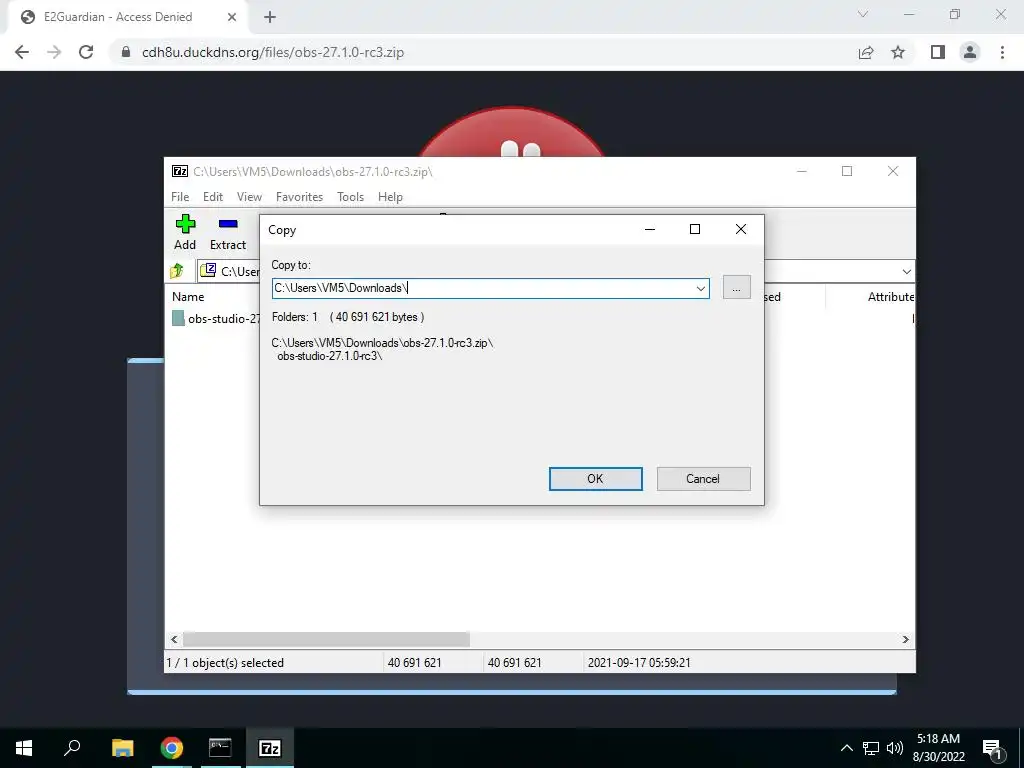
Task: Bookmark page with the star icon
Action: pos(898,52)
